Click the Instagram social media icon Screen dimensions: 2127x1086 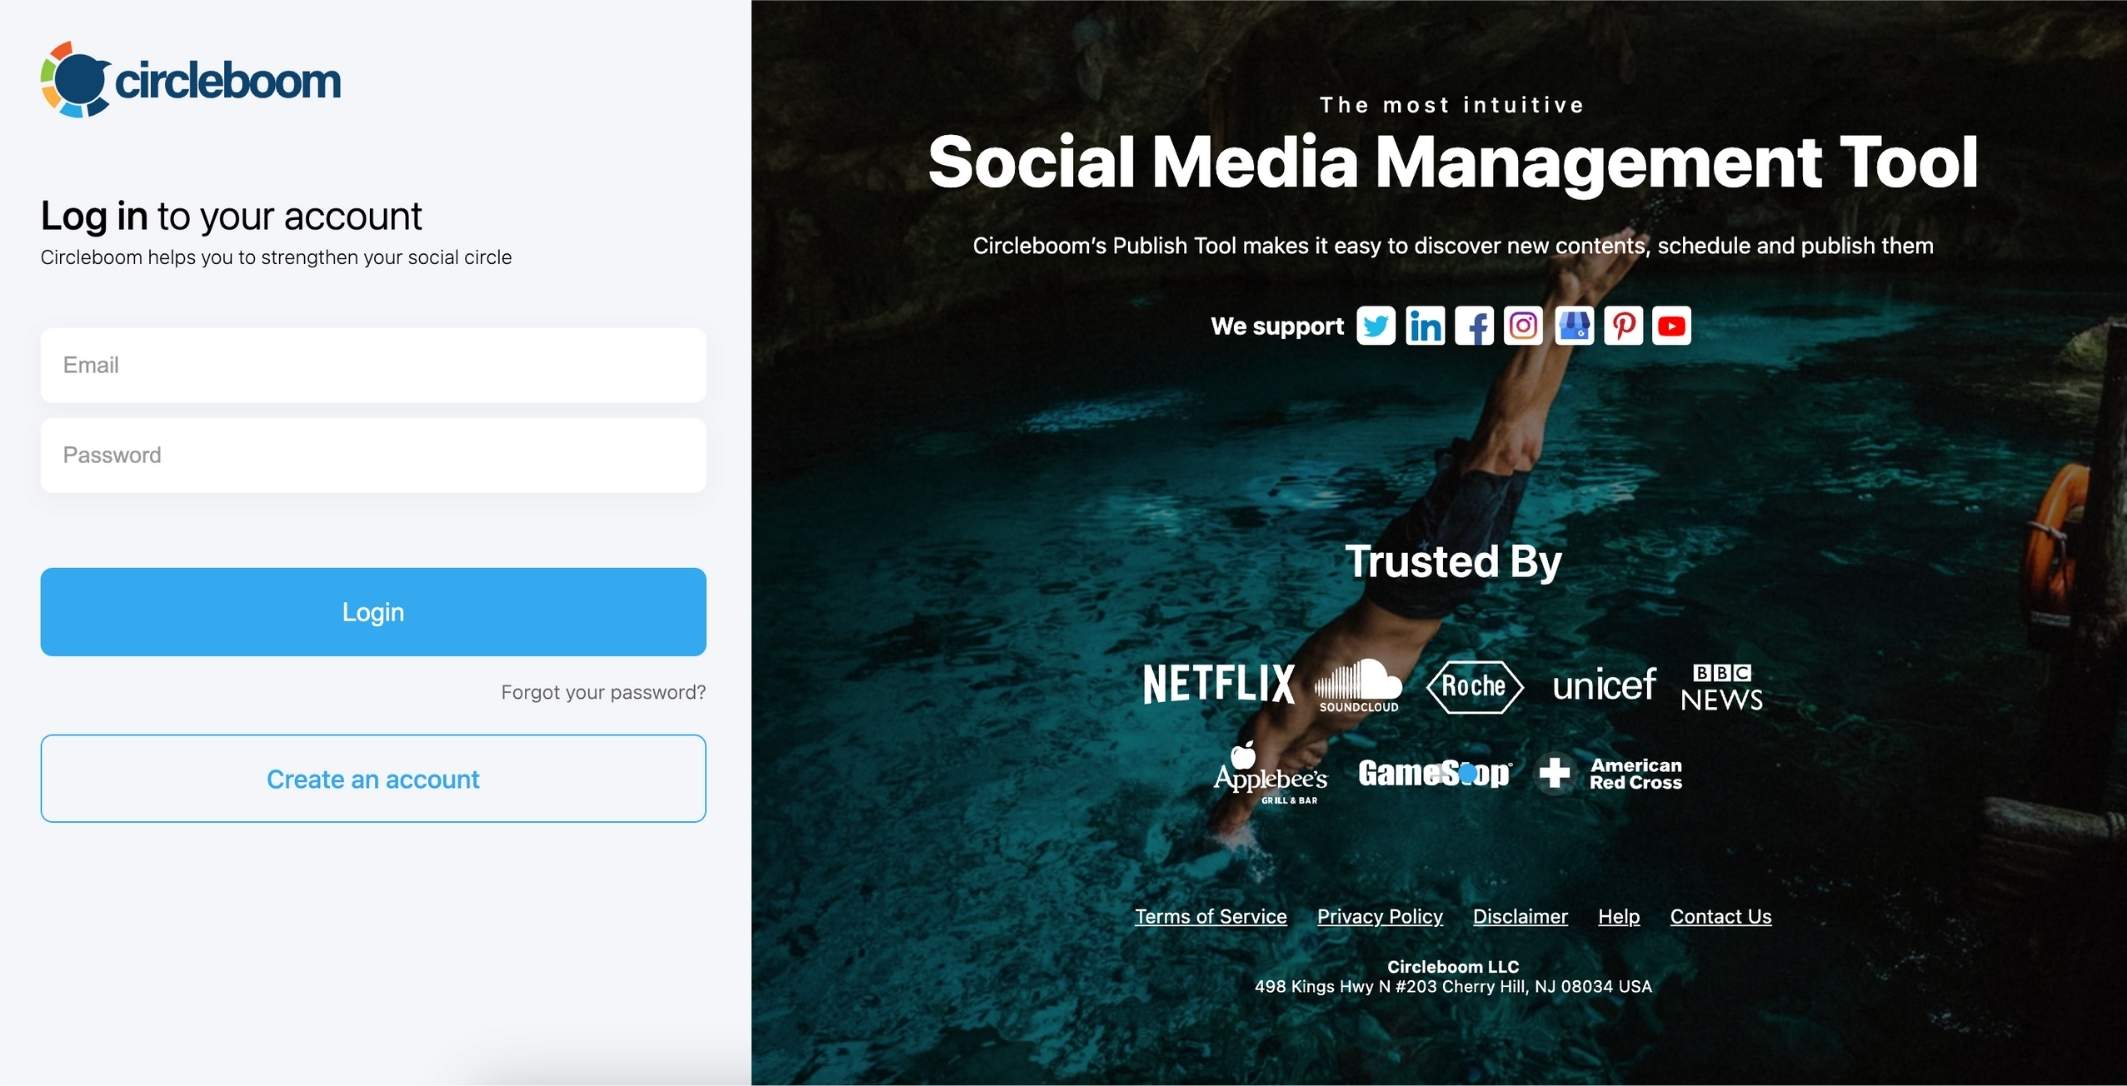1523,324
